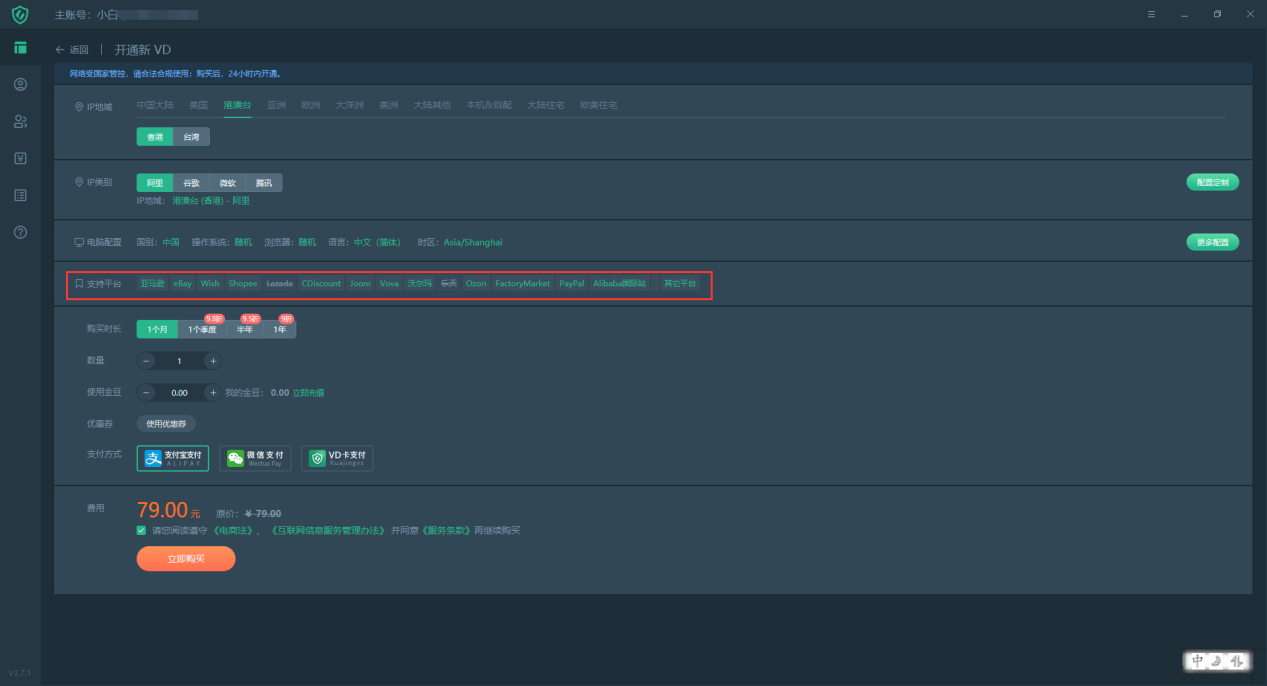
Task: Click the 更多配置 button
Action: click(x=1212, y=242)
